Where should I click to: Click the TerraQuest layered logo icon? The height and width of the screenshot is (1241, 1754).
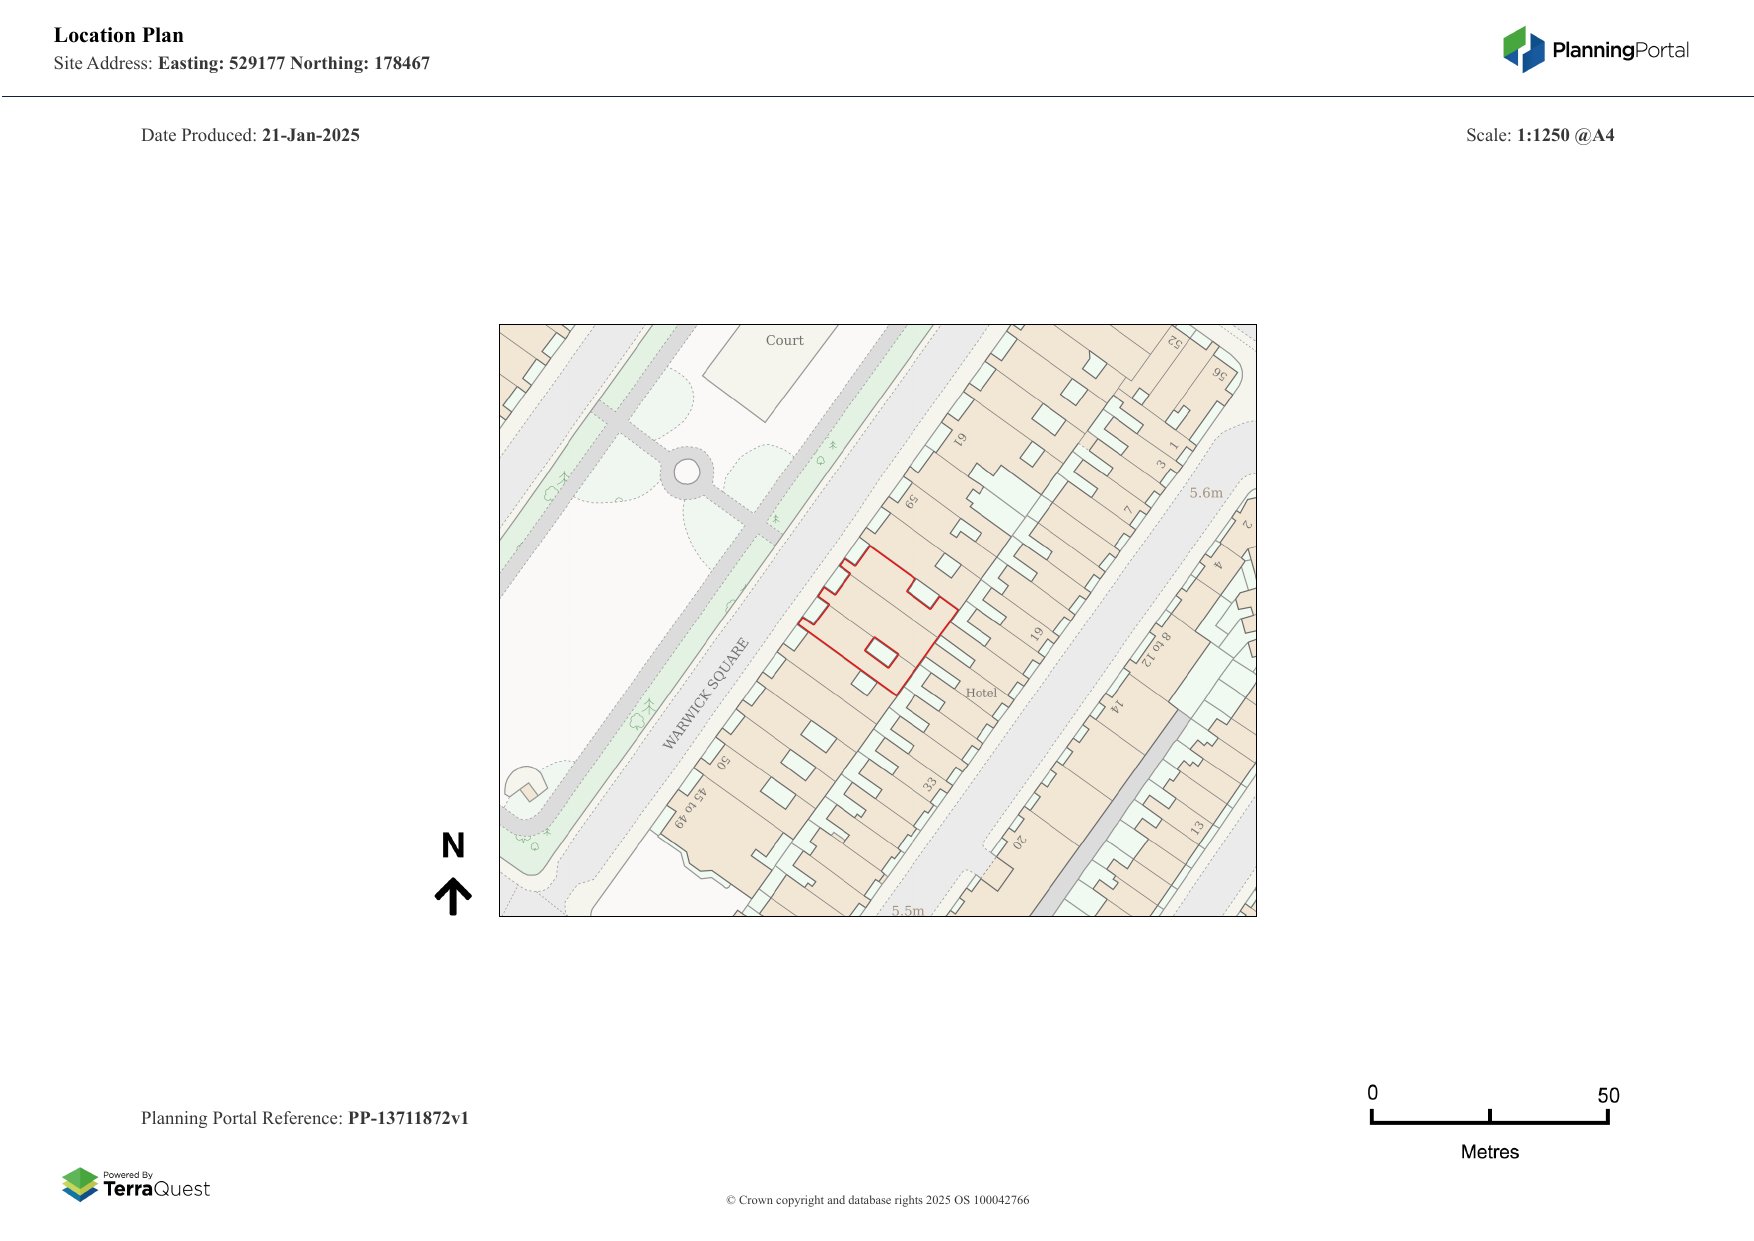tap(80, 1185)
